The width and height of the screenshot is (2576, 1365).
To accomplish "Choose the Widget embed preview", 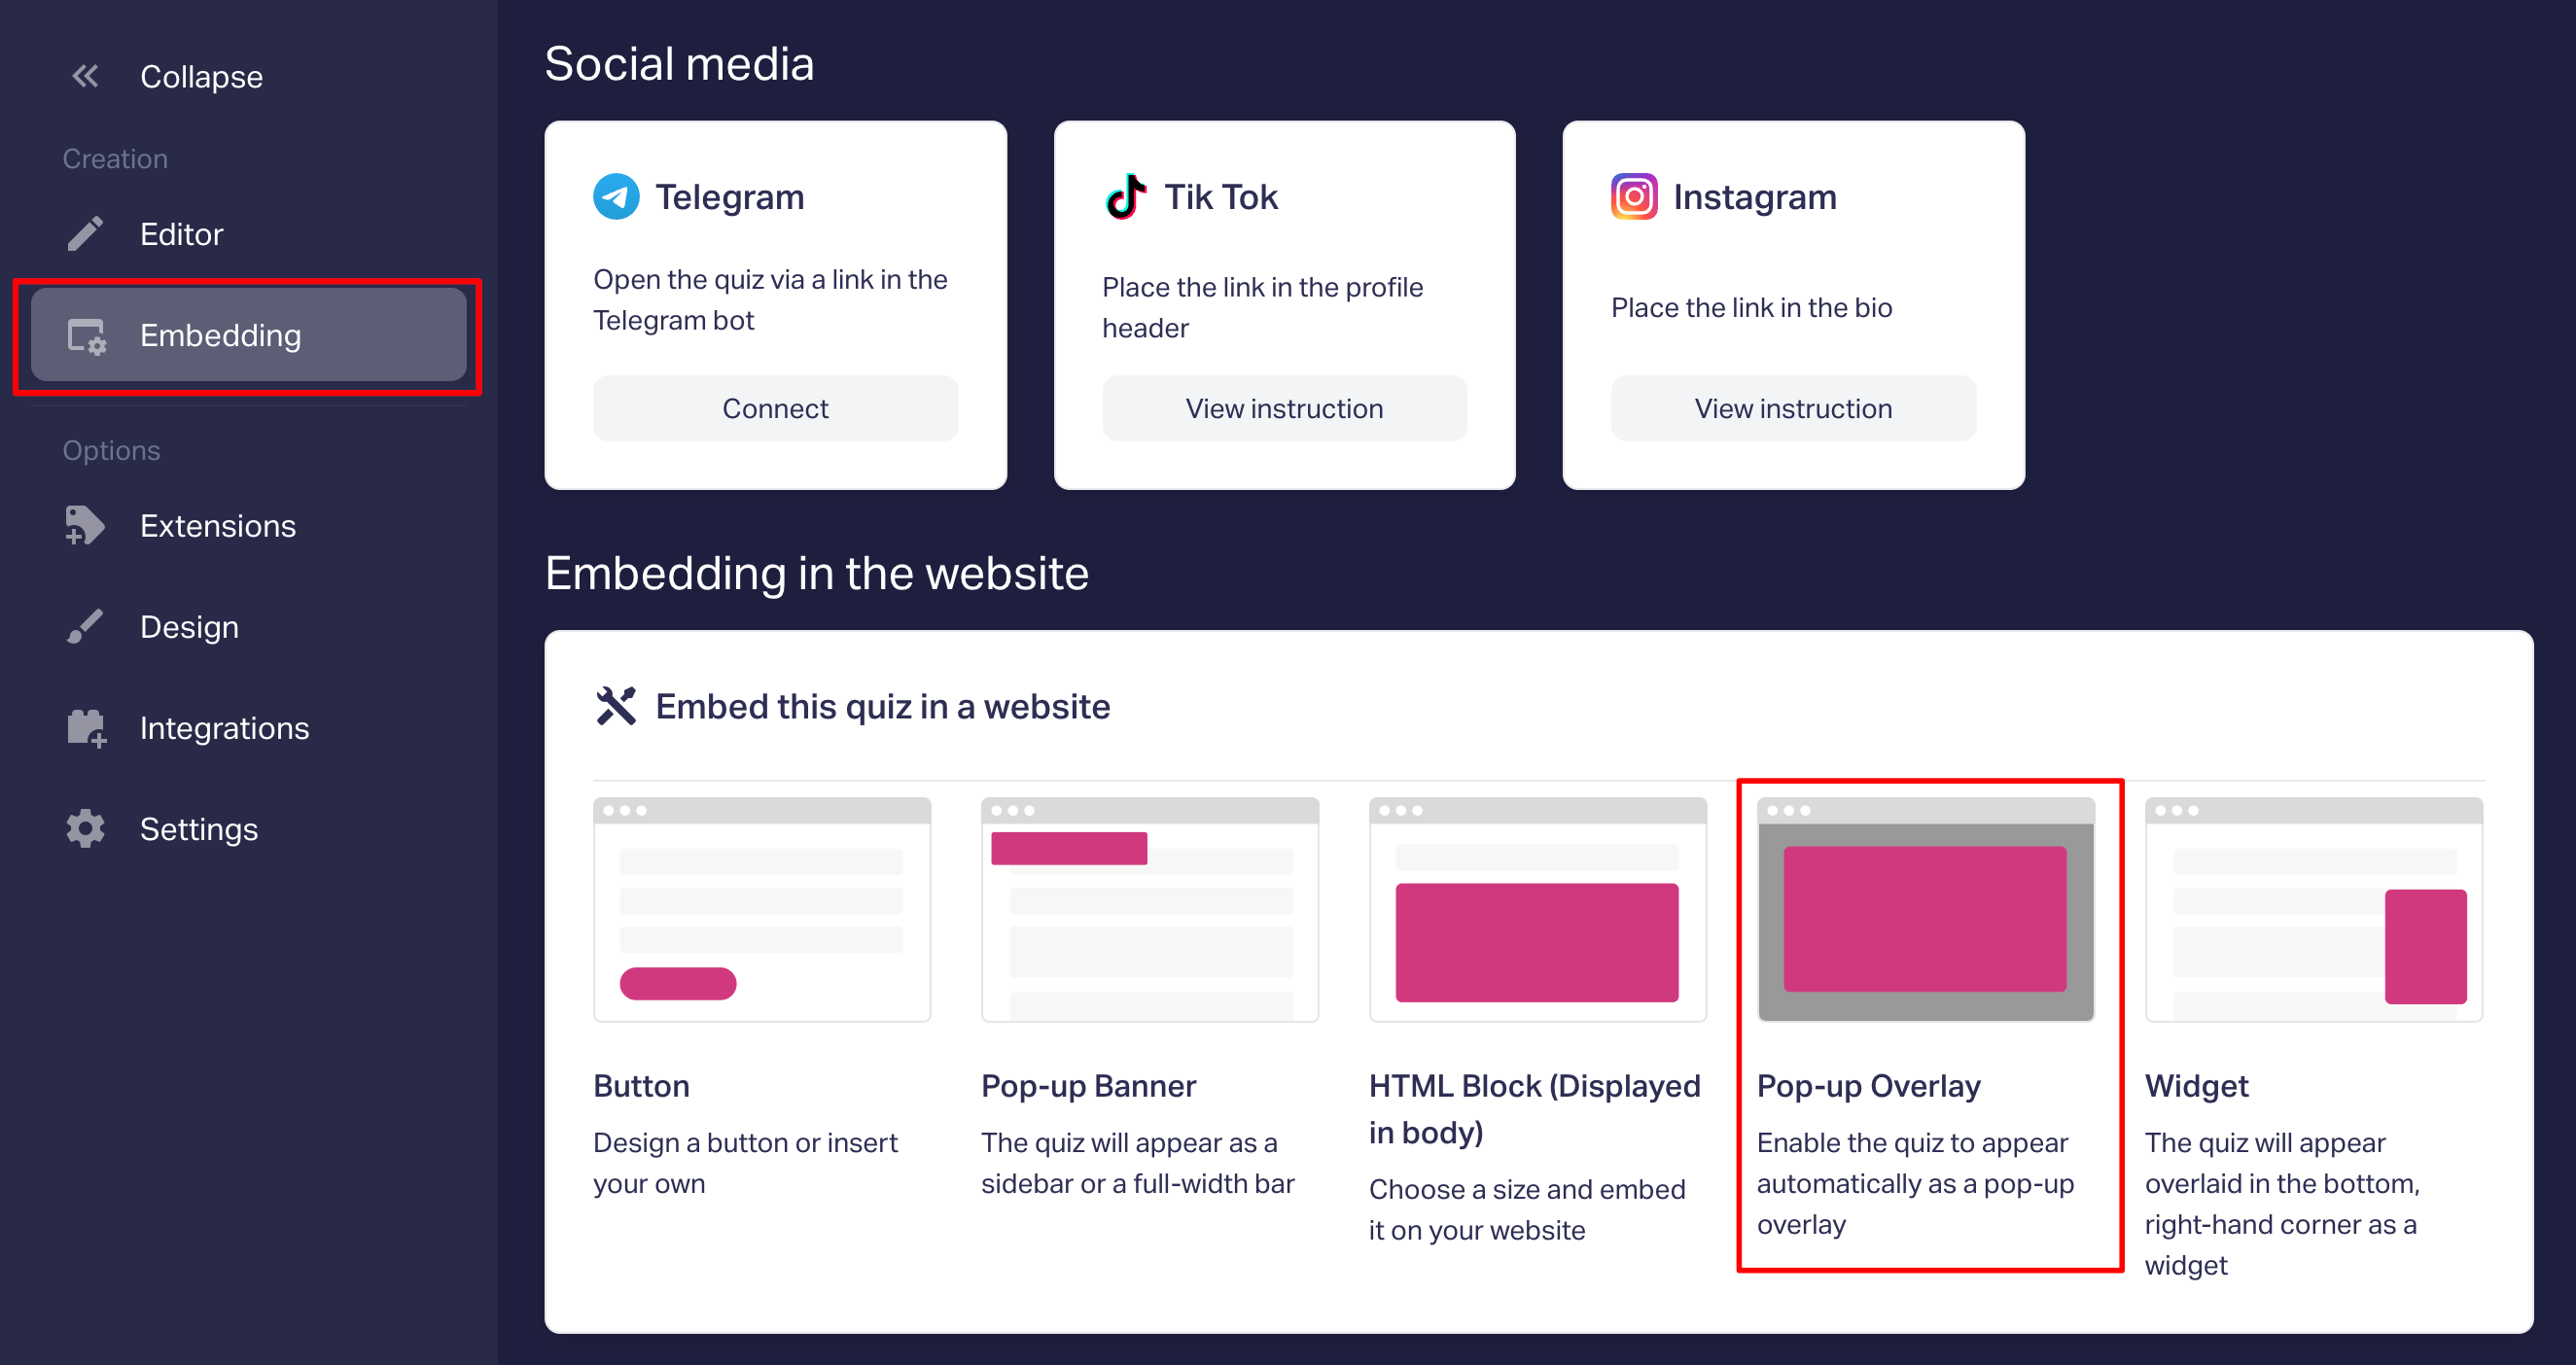I will [x=2313, y=909].
